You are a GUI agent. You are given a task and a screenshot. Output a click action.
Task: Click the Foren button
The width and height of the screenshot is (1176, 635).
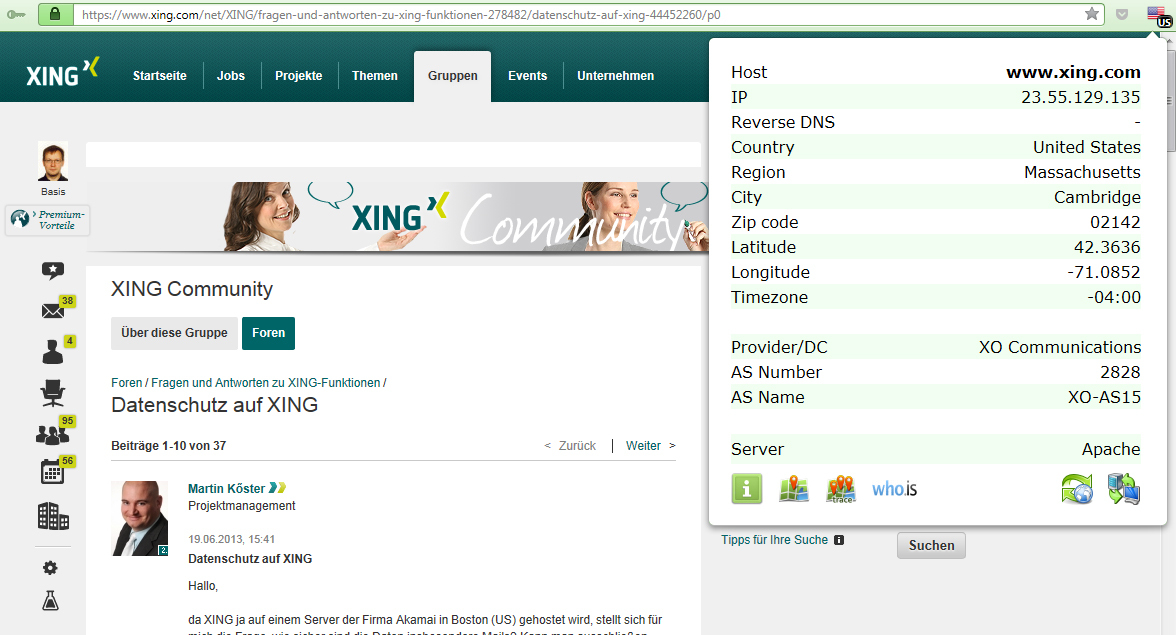pos(268,333)
